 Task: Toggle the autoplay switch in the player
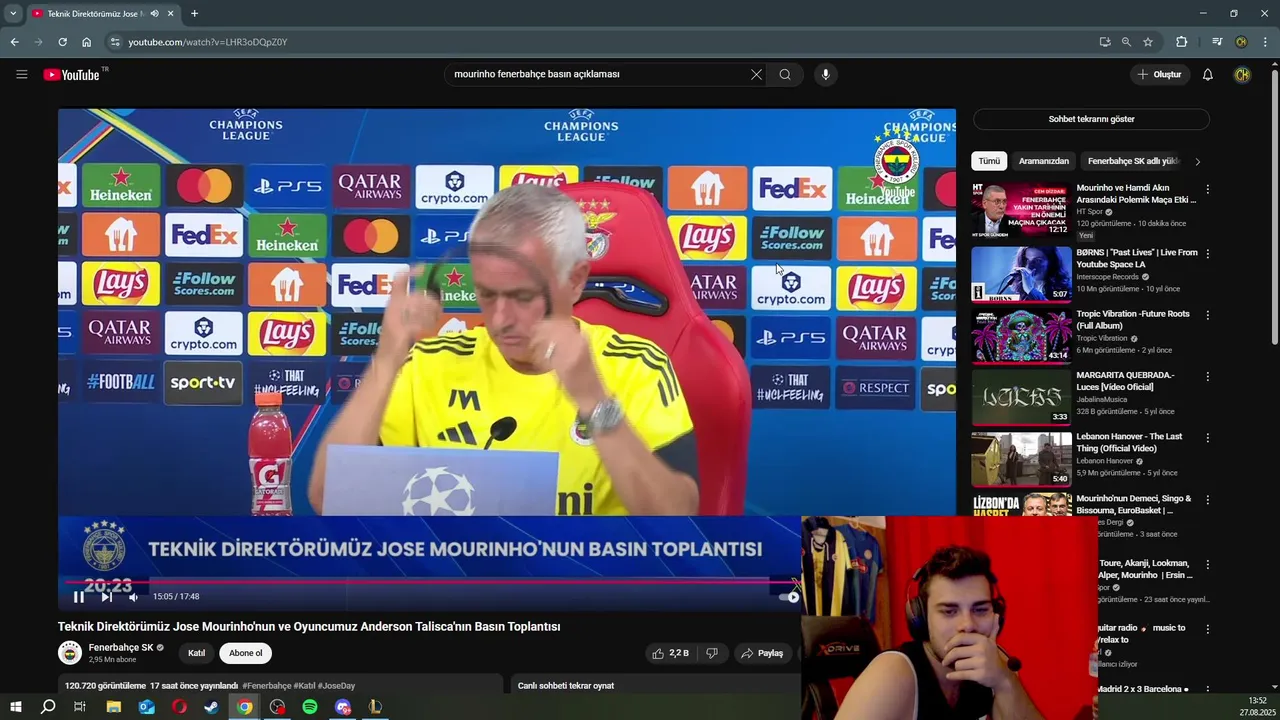point(789,597)
